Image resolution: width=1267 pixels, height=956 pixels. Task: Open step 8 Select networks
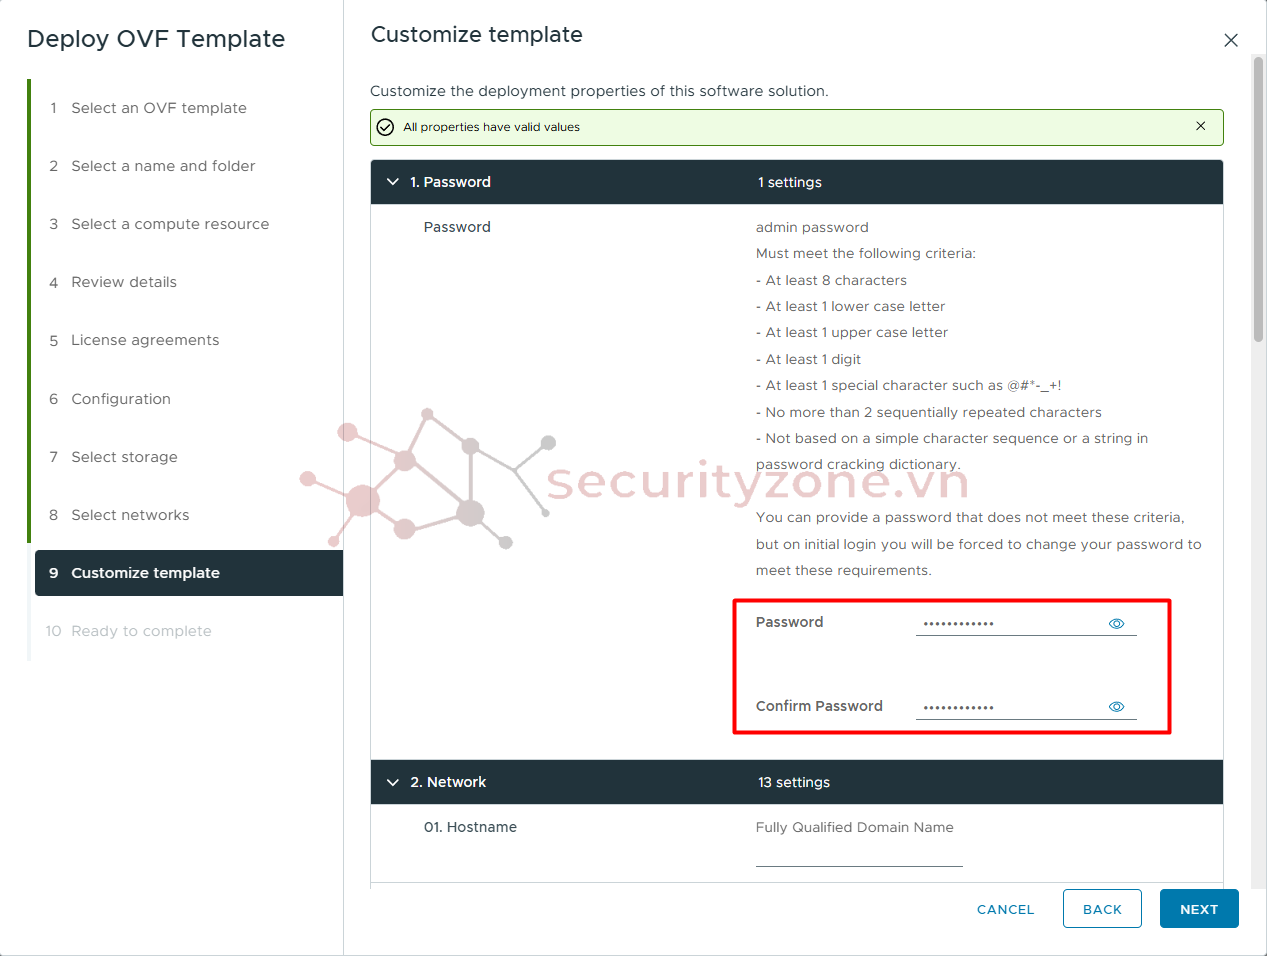pyautogui.click(x=130, y=515)
